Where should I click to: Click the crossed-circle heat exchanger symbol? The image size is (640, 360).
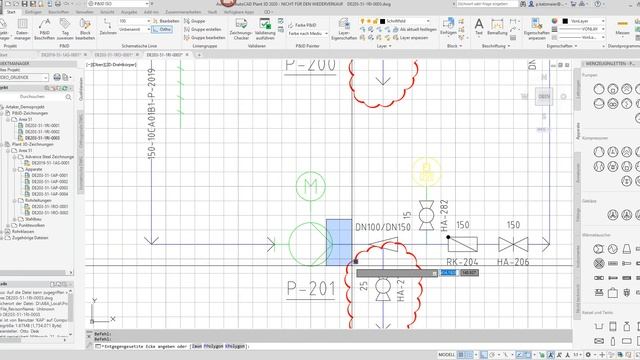(599, 263)
